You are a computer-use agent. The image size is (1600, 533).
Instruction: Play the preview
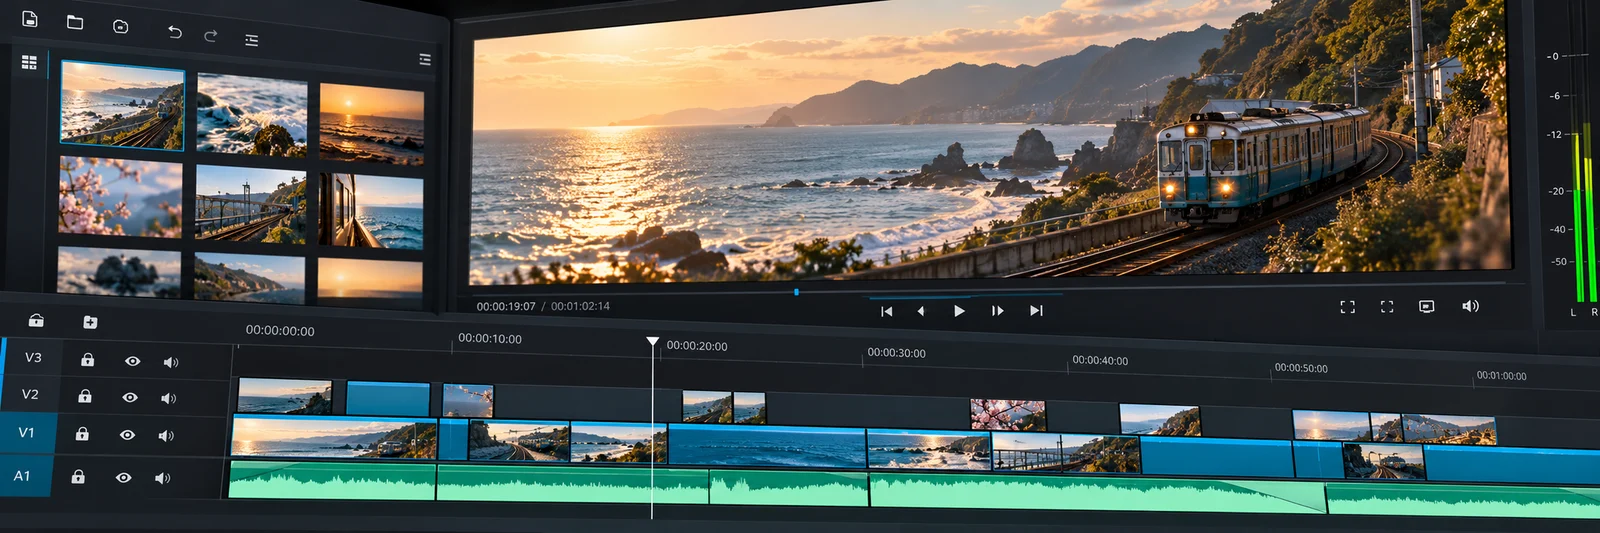pyautogui.click(x=959, y=311)
